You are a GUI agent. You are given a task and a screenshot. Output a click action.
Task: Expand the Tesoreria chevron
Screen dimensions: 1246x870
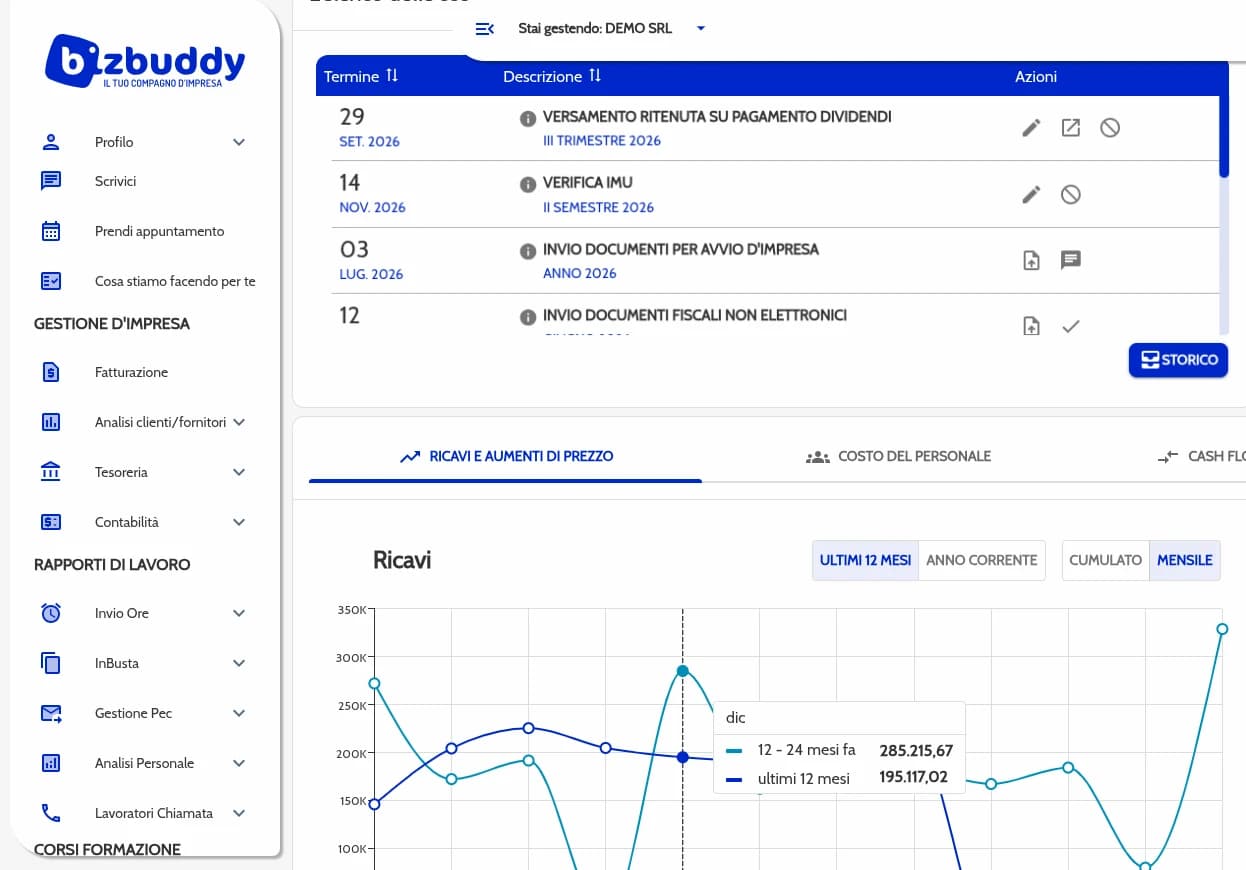point(239,472)
